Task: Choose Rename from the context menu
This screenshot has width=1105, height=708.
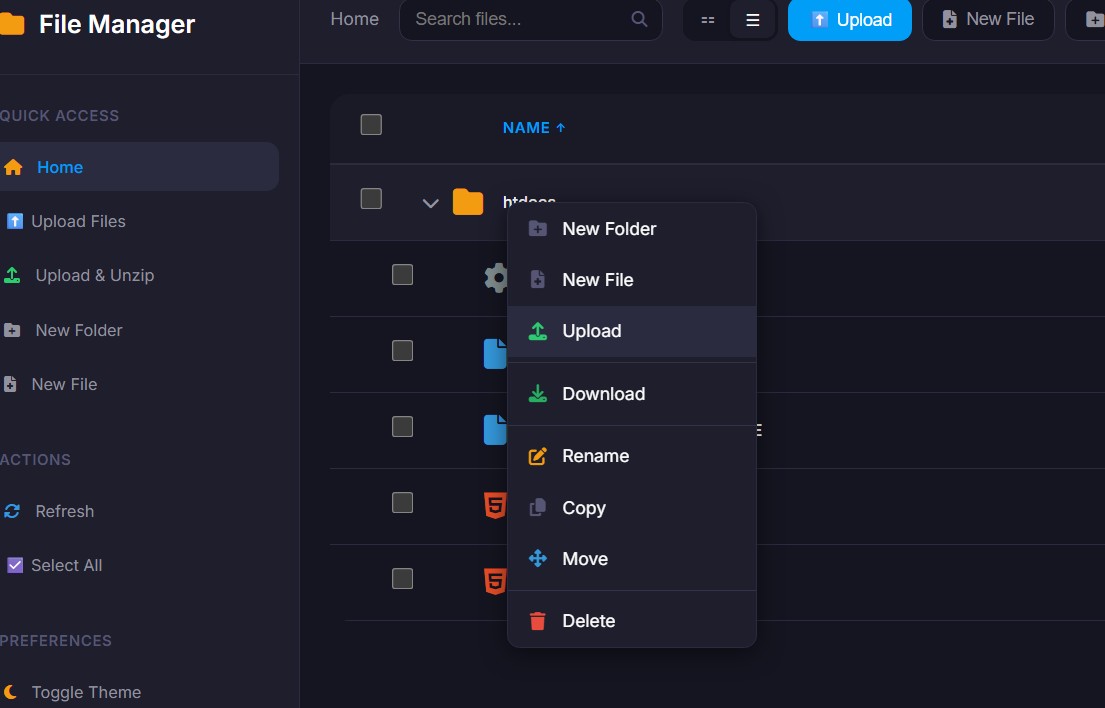Action: [594, 456]
